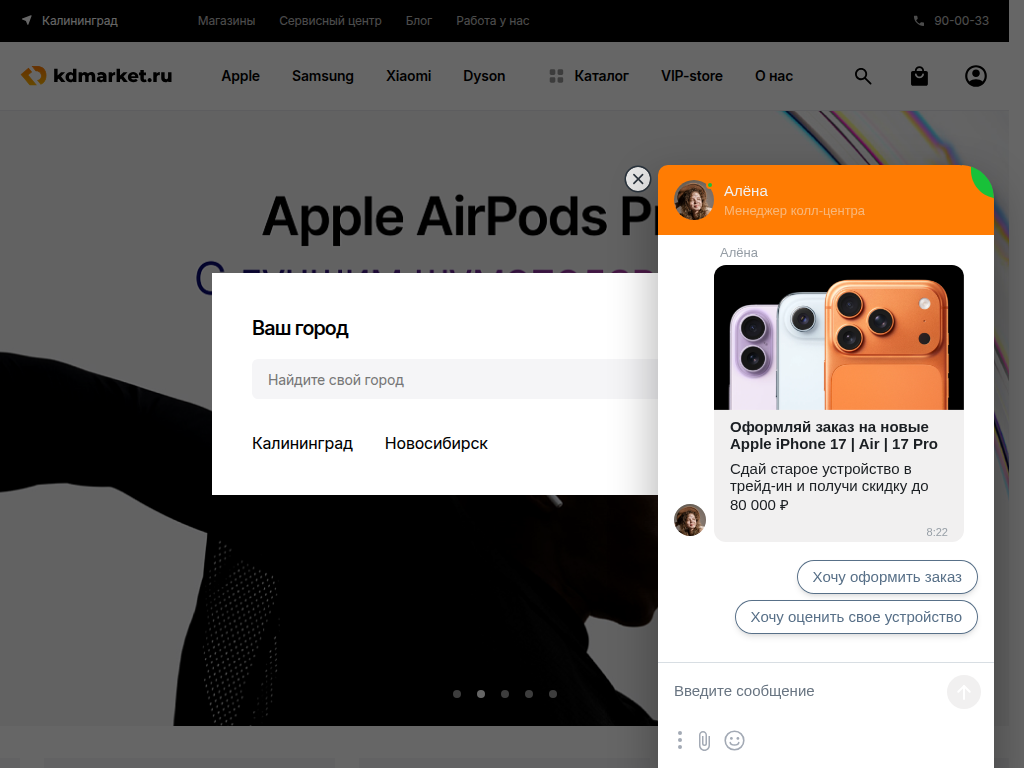Viewport: 1024px width, 768px height.
Task: Open the VIP-store menu item
Action: 691,76
